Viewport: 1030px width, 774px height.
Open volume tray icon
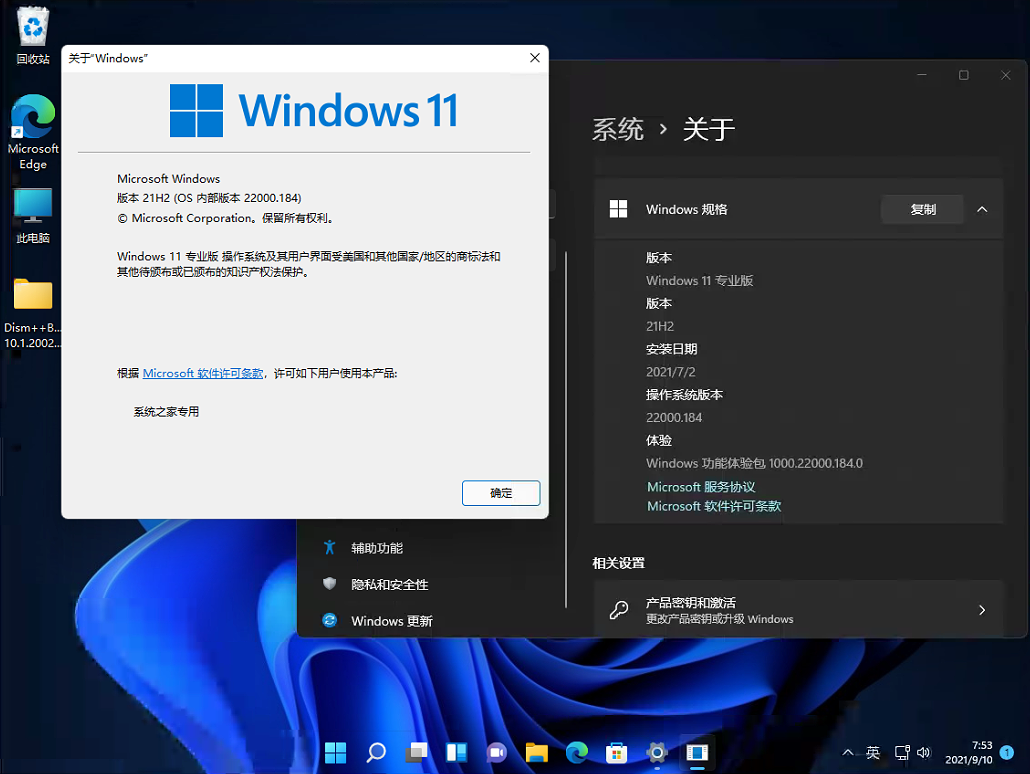(x=924, y=753)
